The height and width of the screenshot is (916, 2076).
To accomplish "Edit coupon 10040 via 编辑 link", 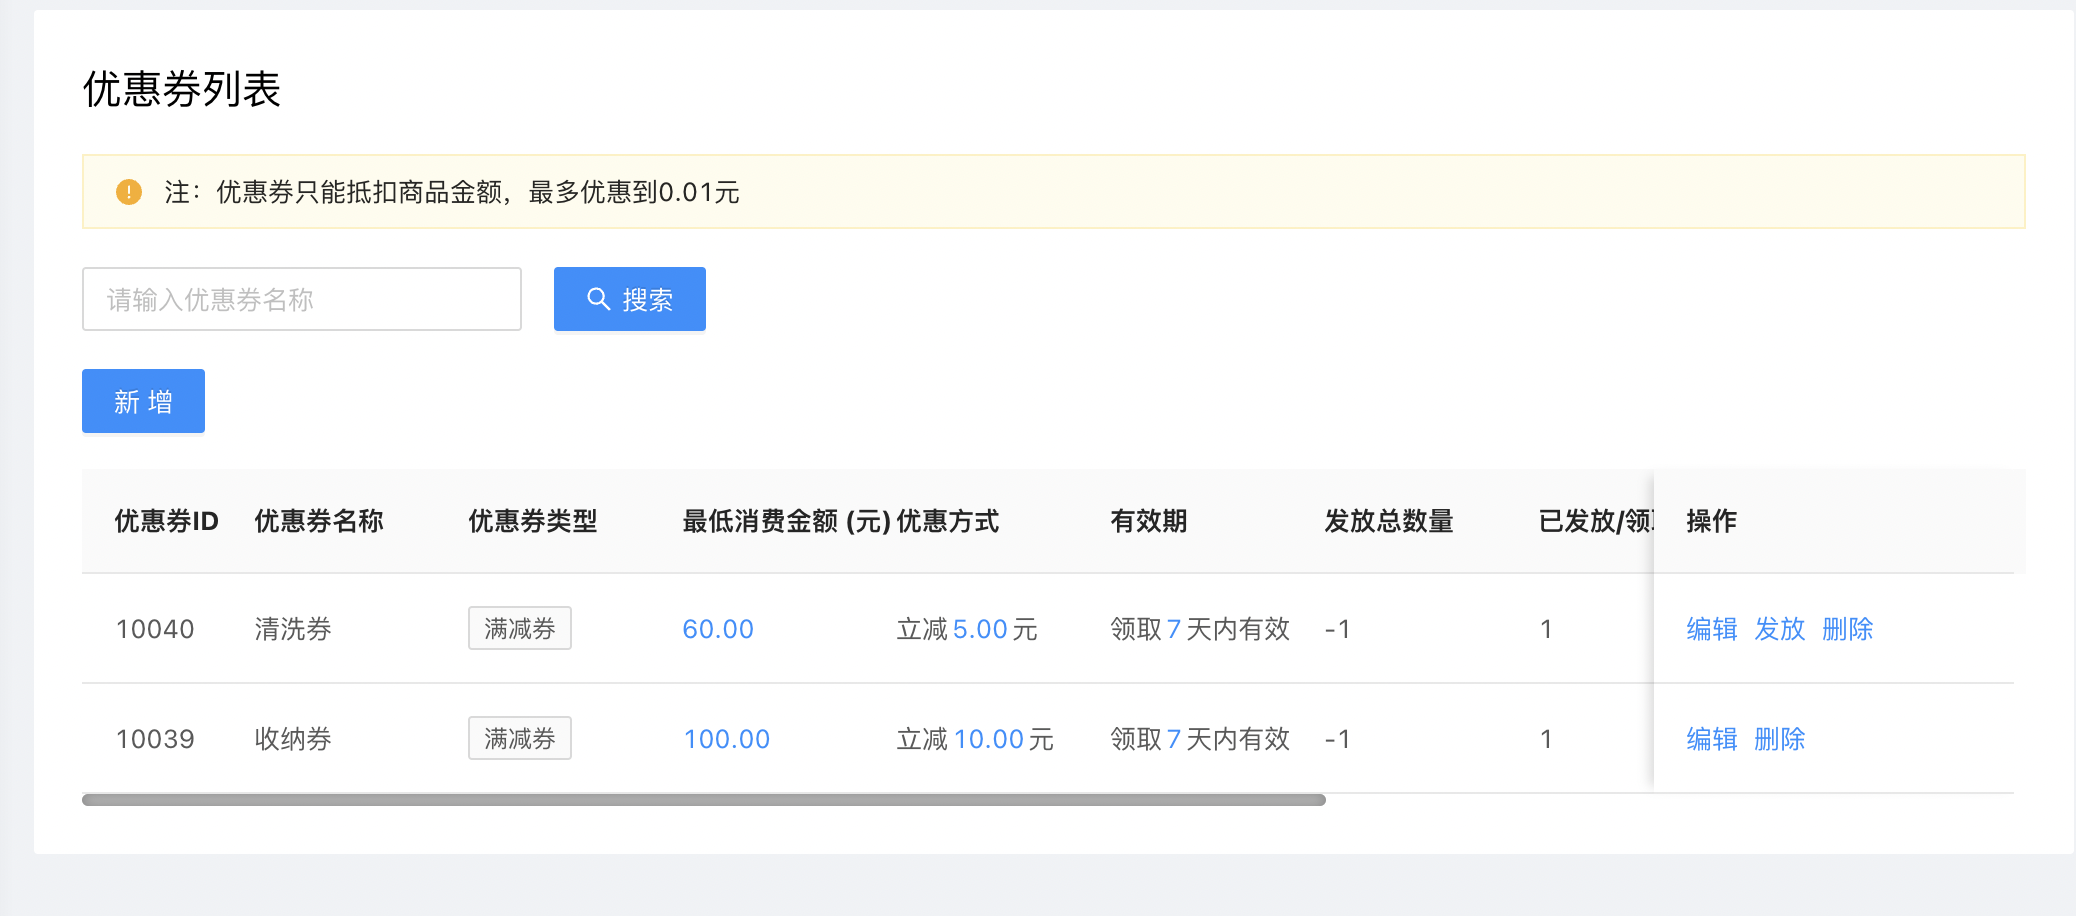I will (x=1711, y=629).
